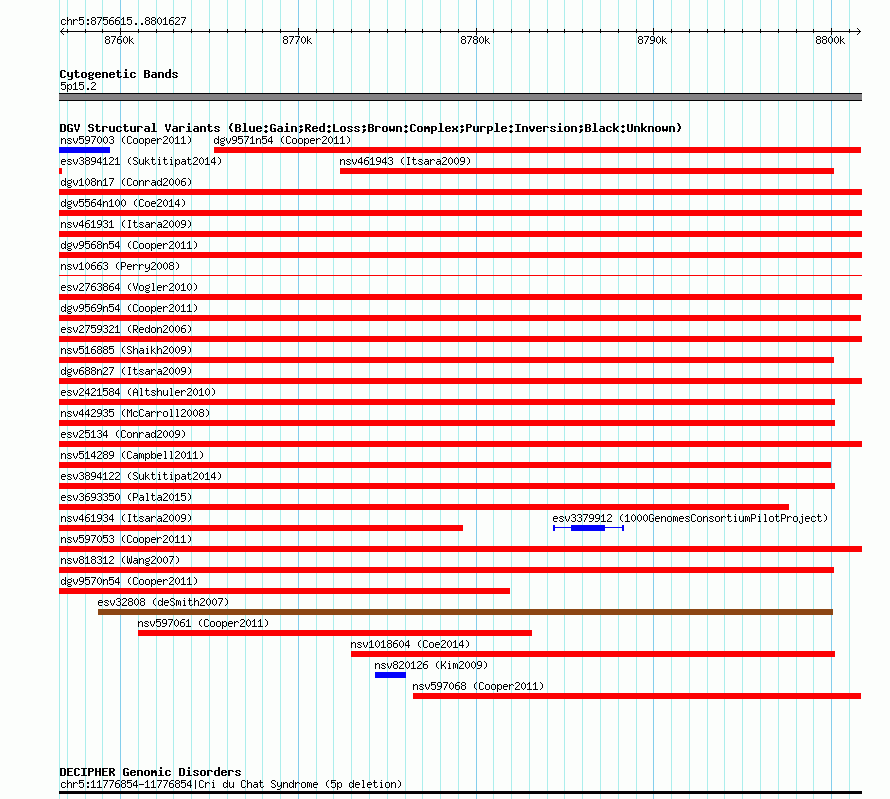890x799 pixels.
Task: Open esv2763864 (Vogler2010) variant label
Action: pyautogui.click(x=129, y=287)
